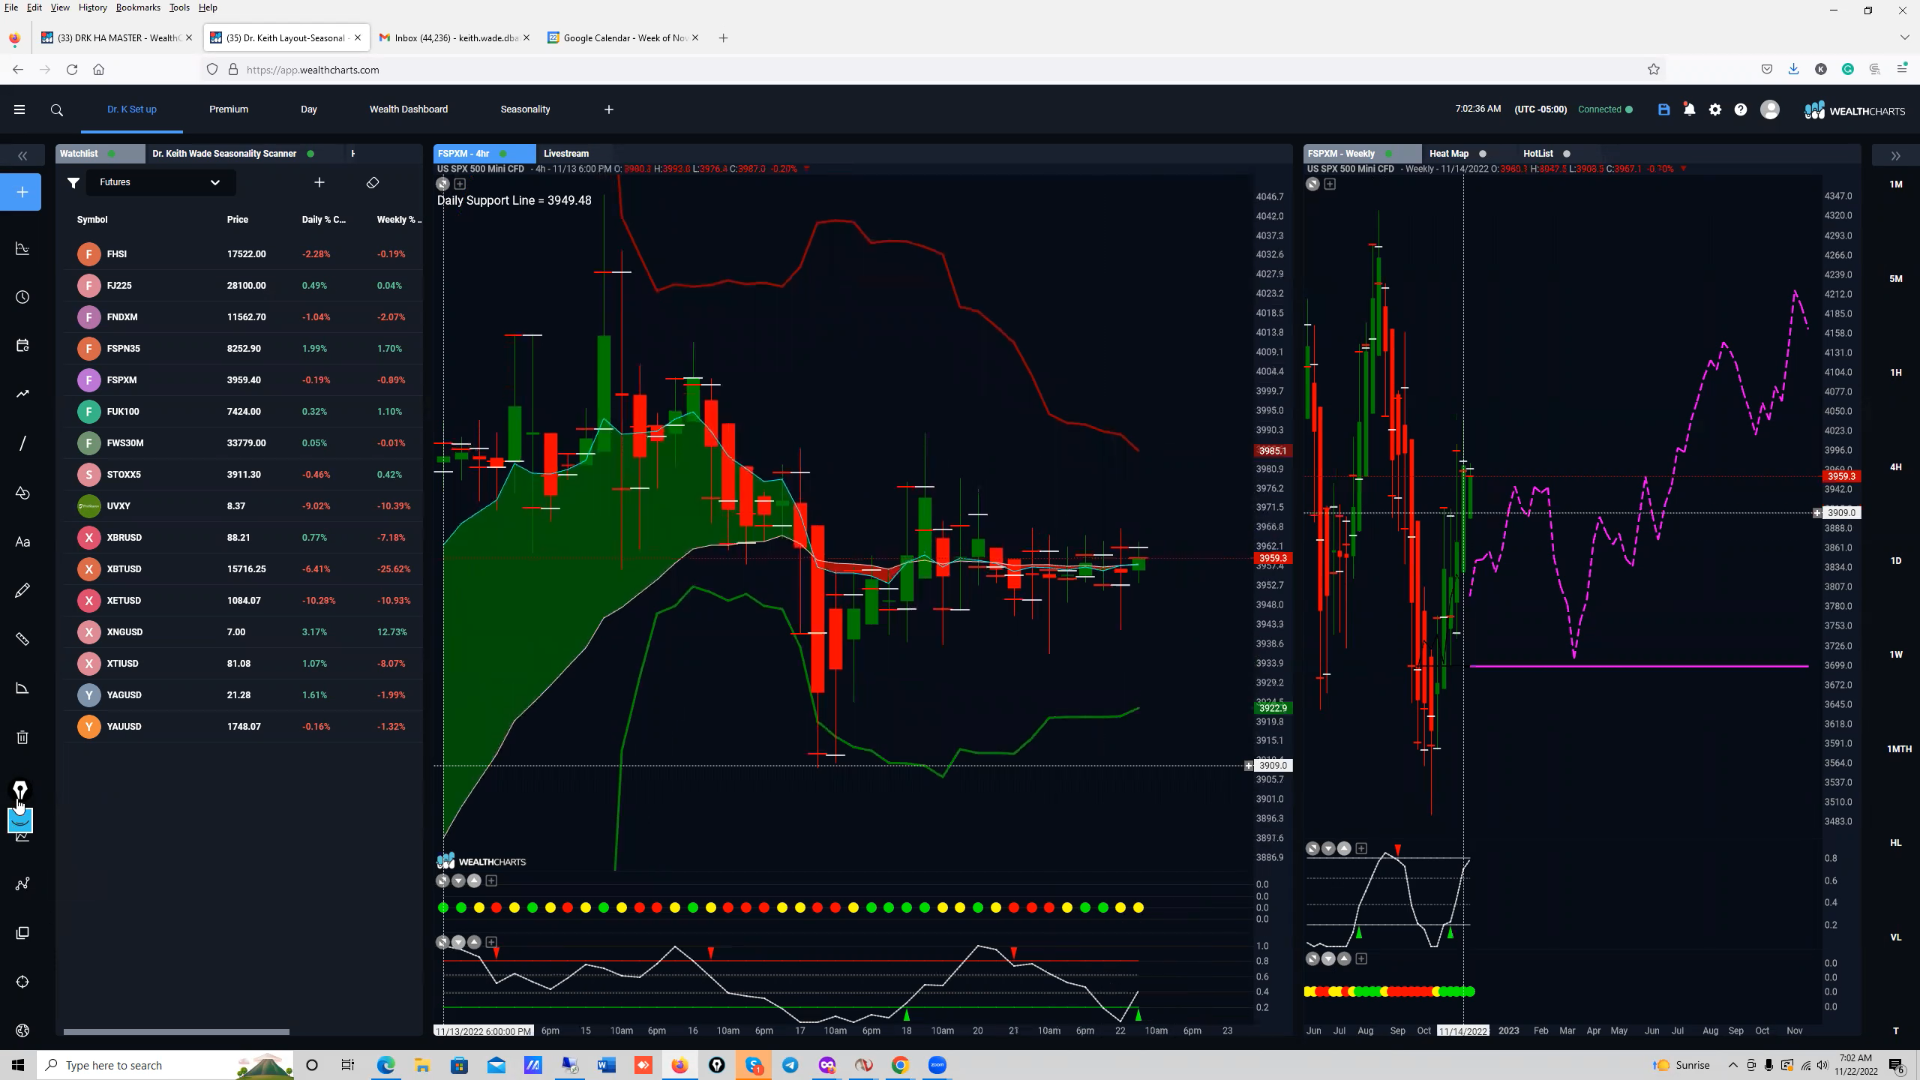
Task: Open Microsoft Edge from the taskbar
Action: tap(385, 1066)
